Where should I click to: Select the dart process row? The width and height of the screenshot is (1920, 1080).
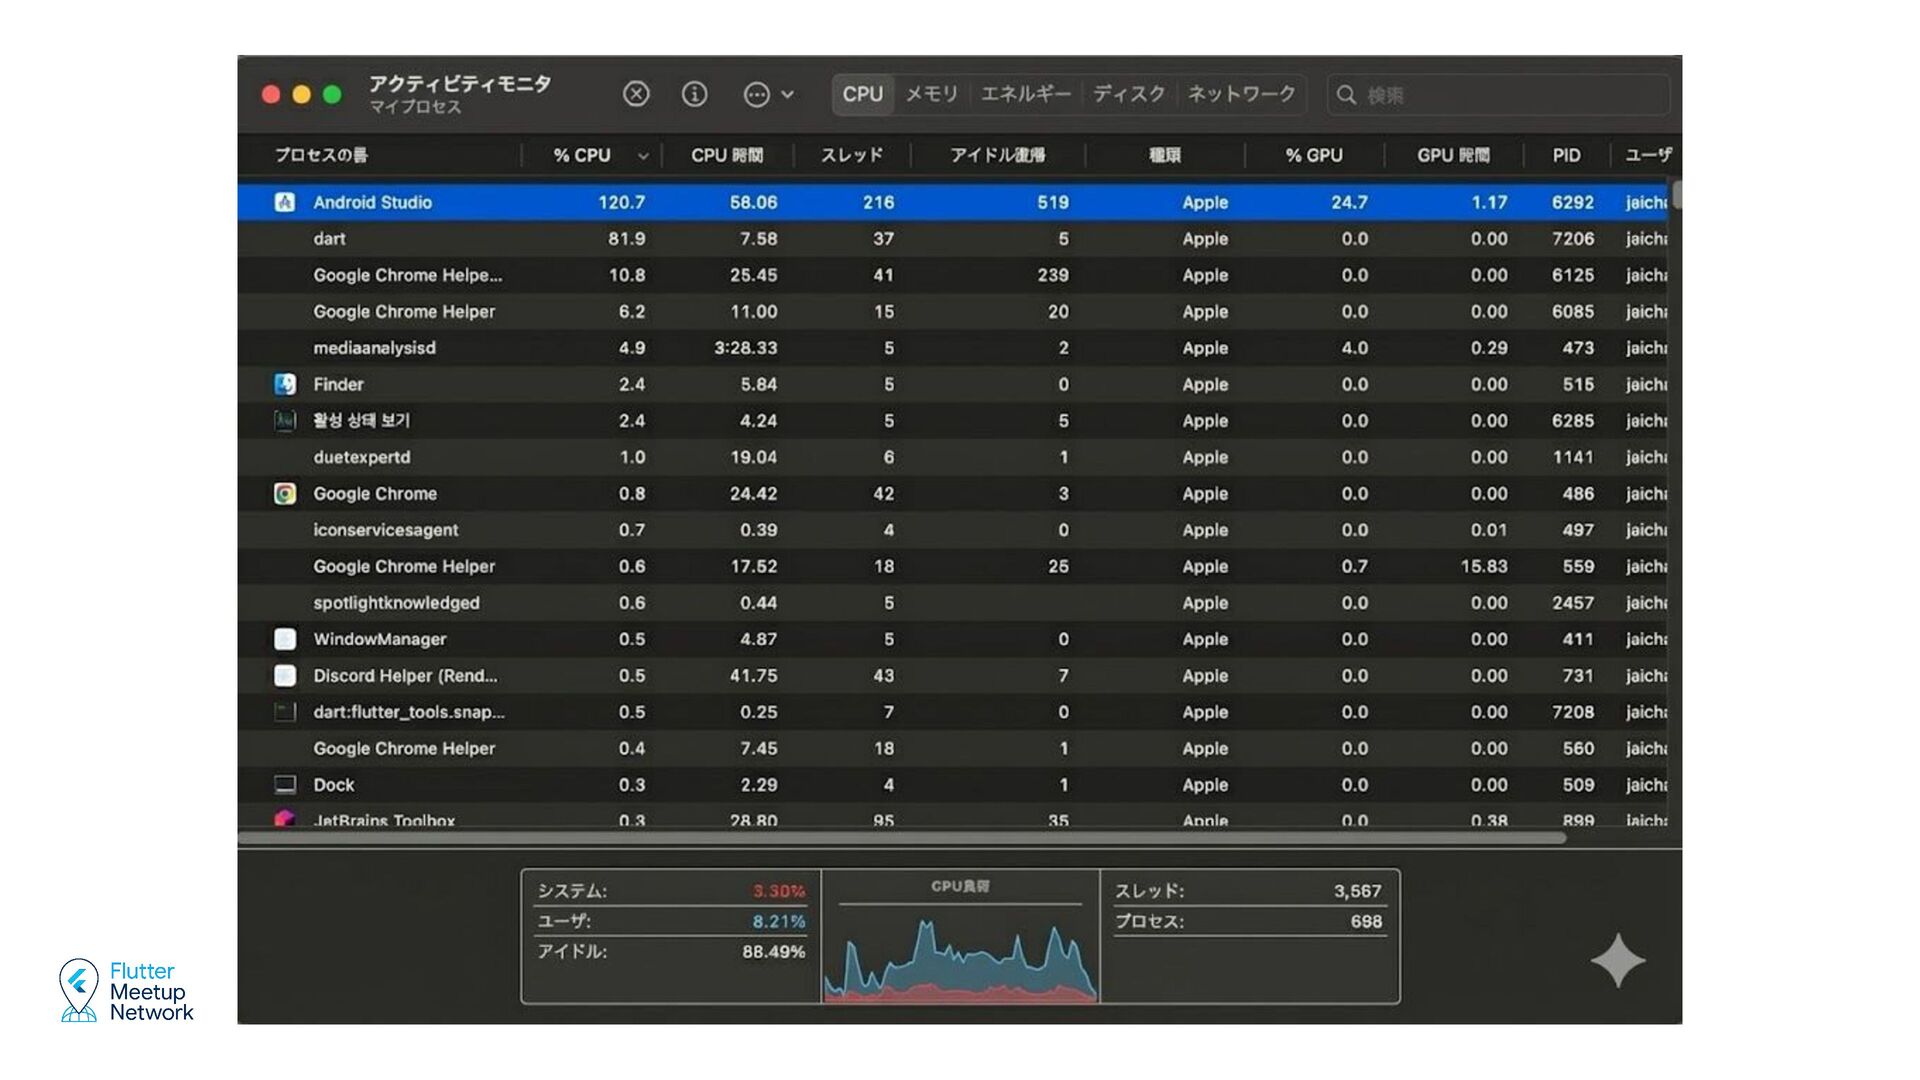(329, 239)
